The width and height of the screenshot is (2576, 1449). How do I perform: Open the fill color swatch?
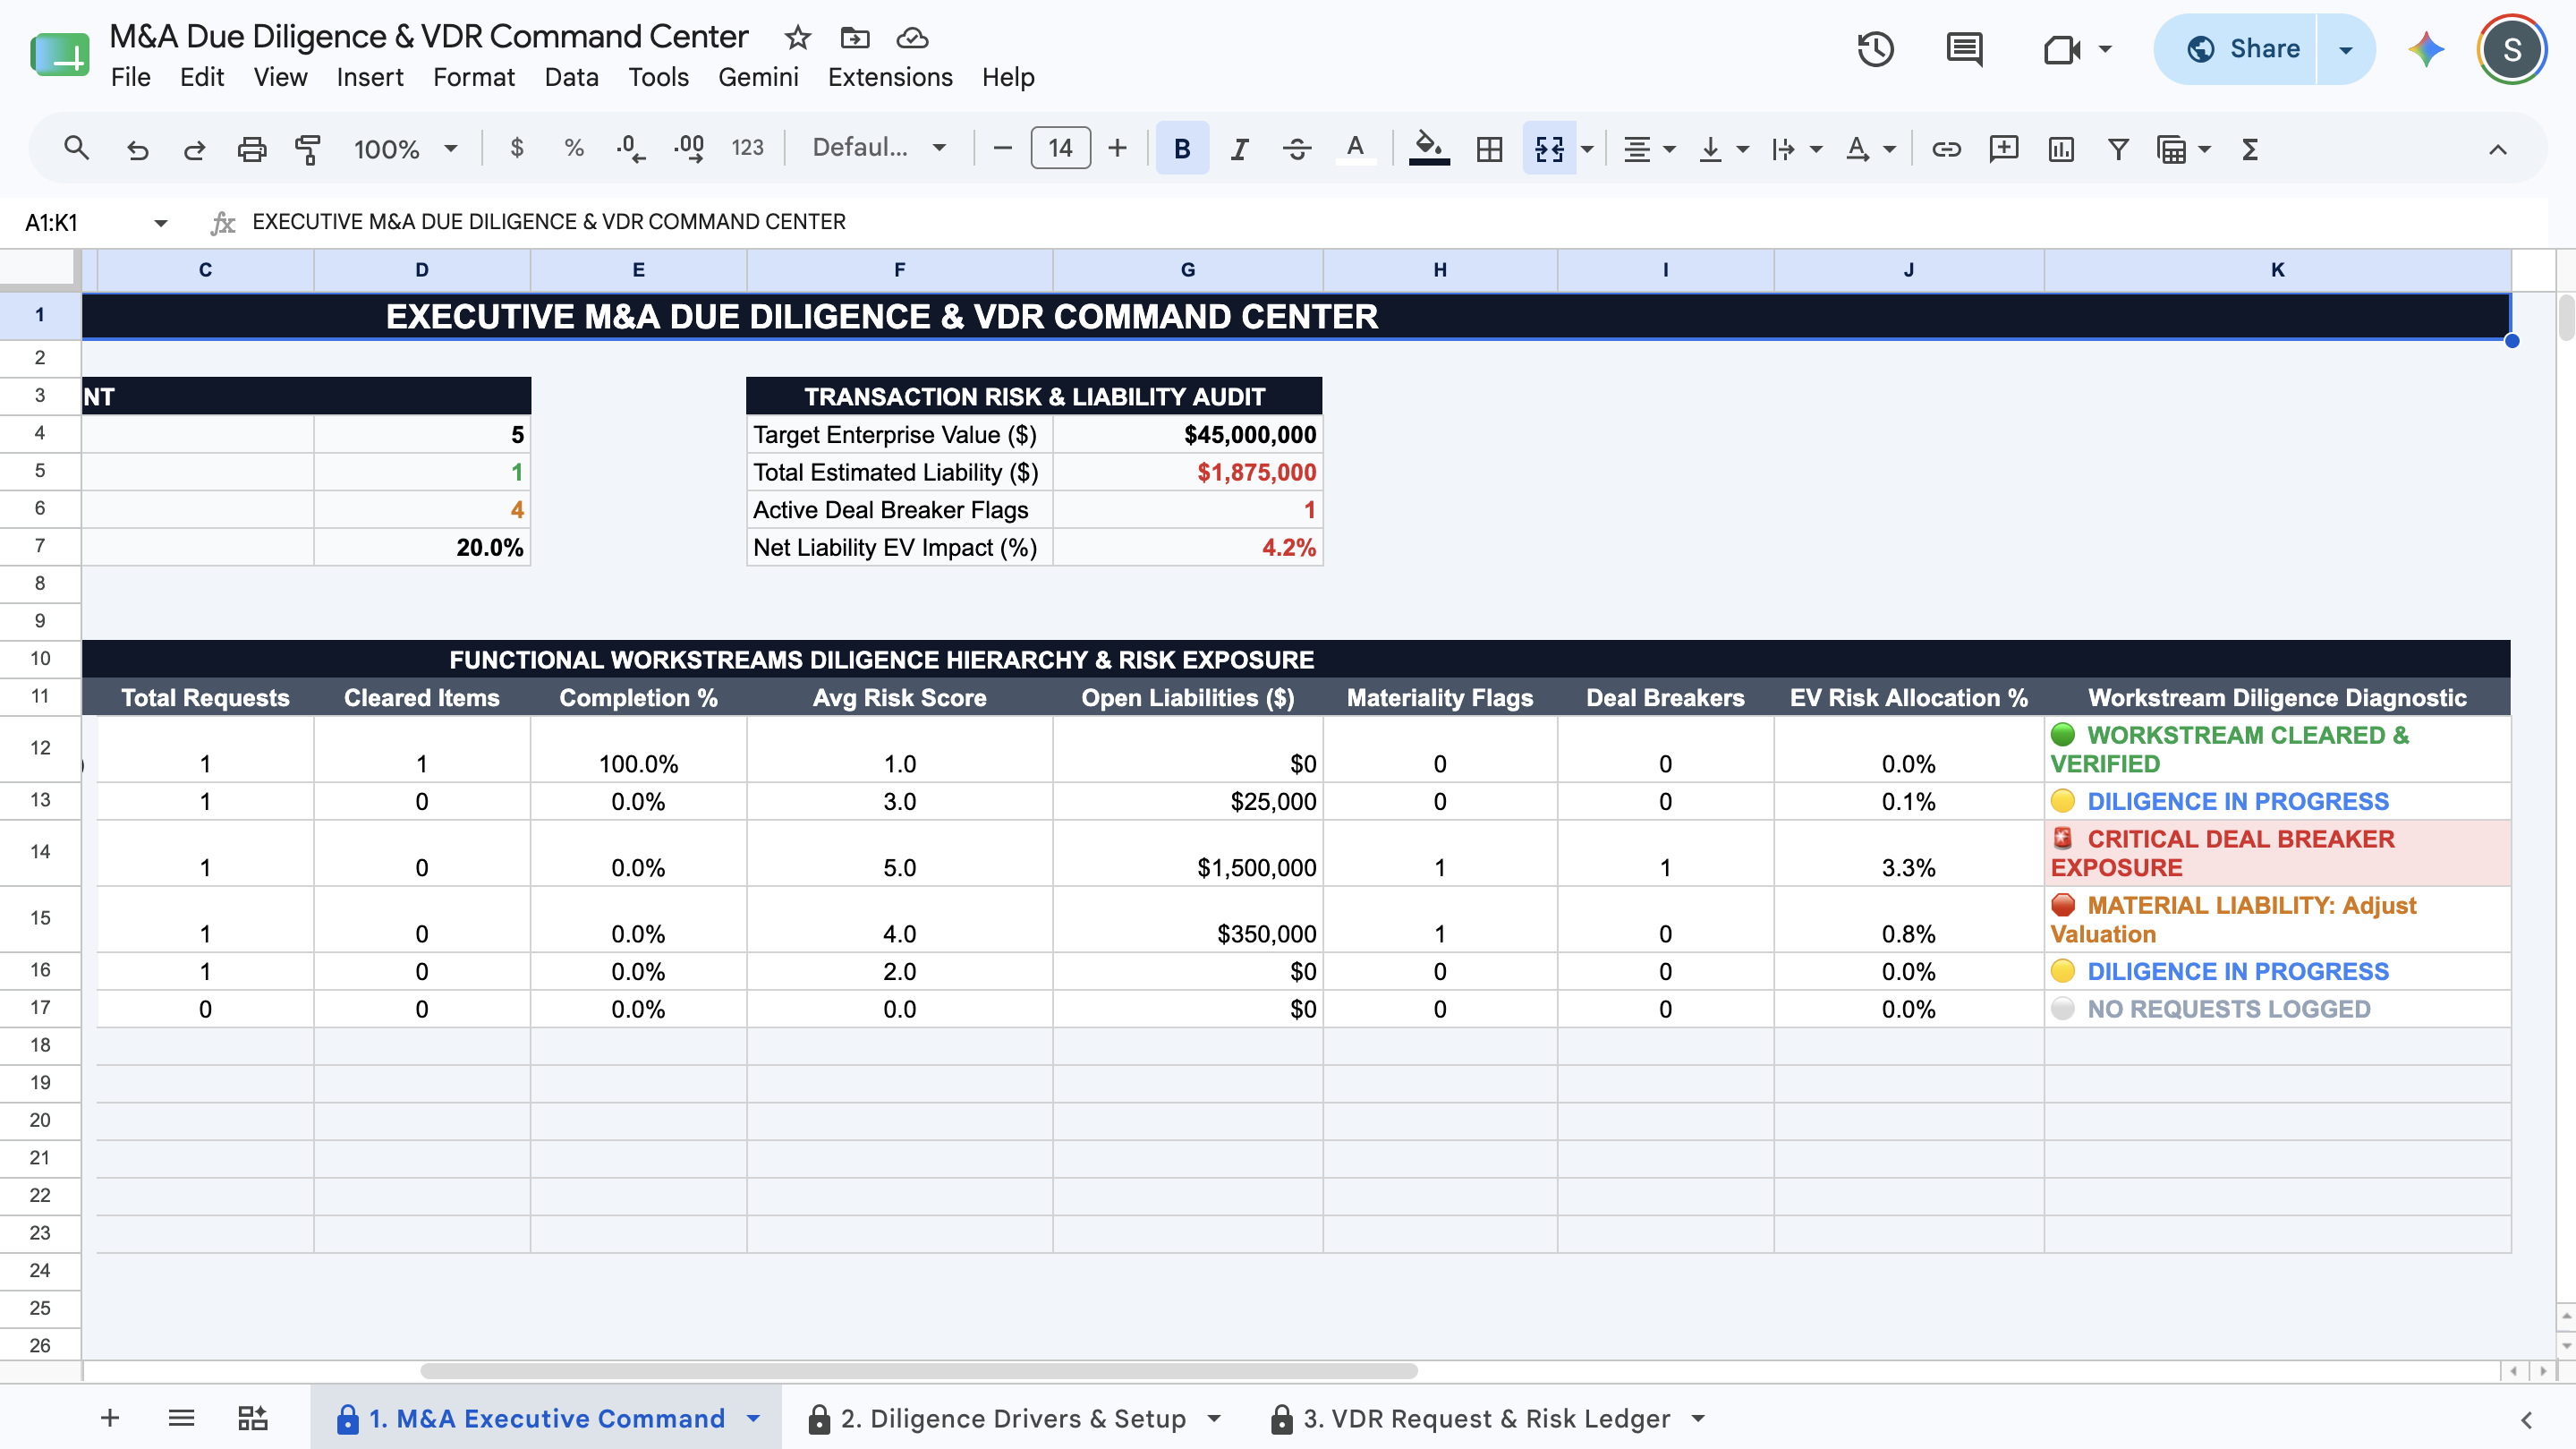[1429, 149]
